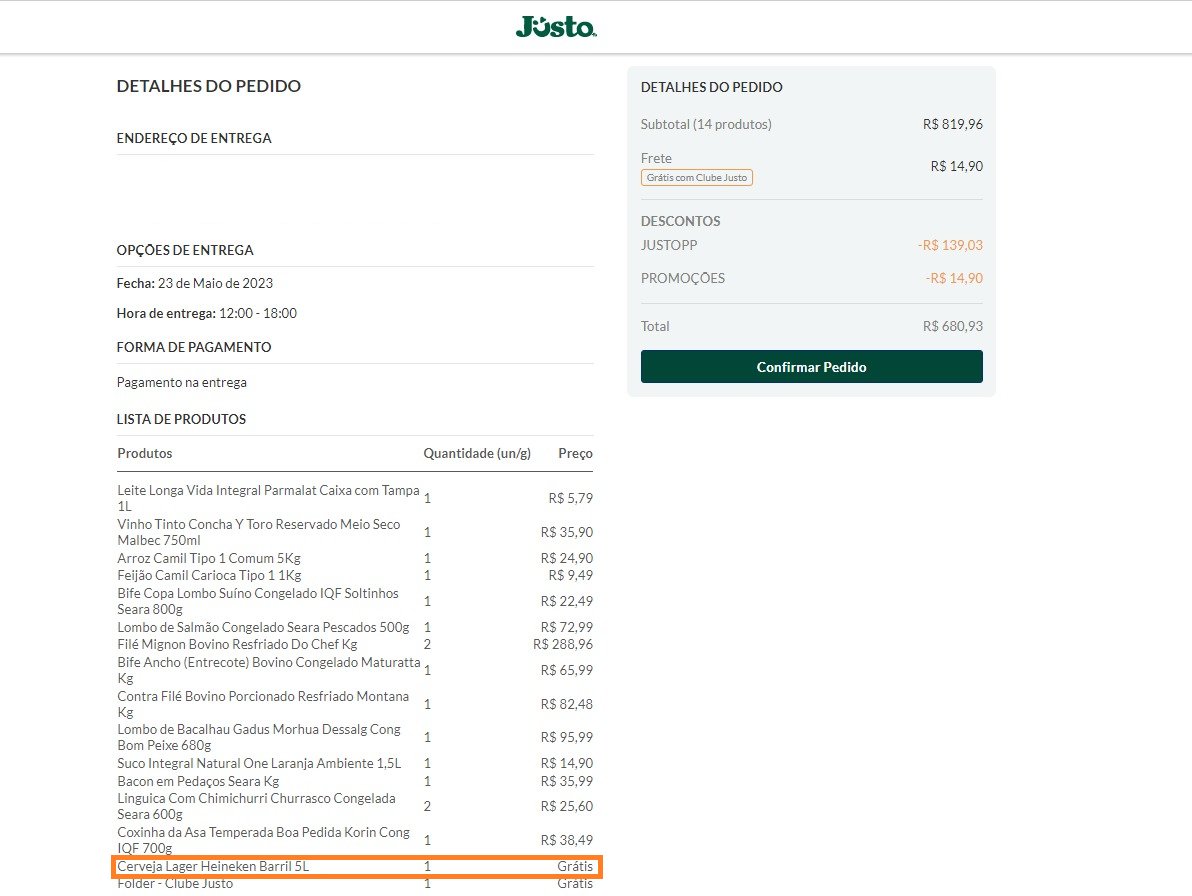This screenshot has height=896, width=1192.
Task: Click the Bife Copa Lombo price R$ 22,49
Action: (566, 601)
